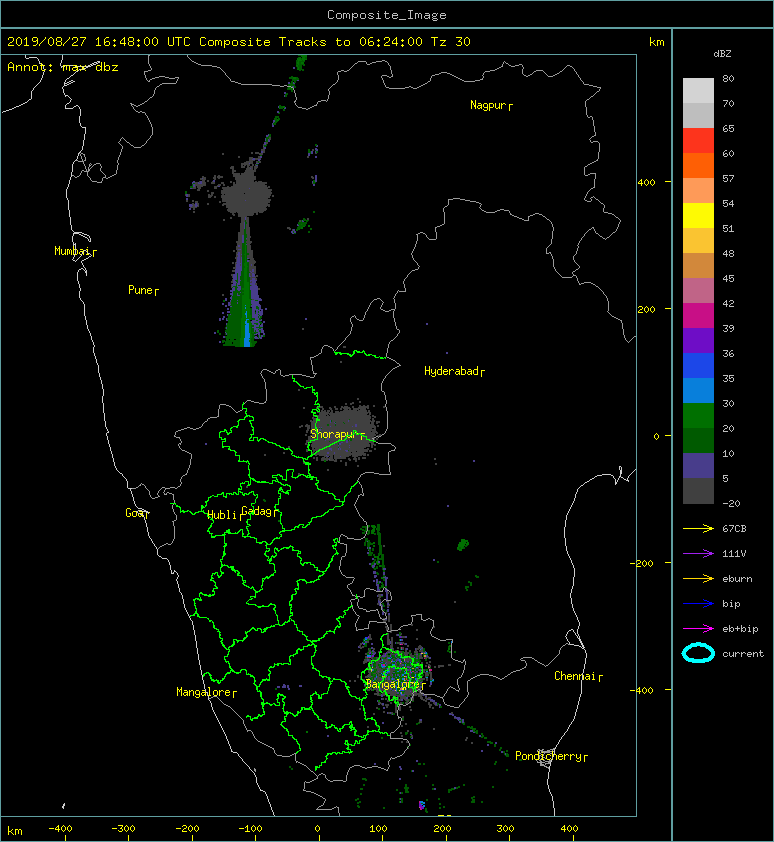Select the dark gray -20 dBZ swatch
The height and width of the screenshot is (842, 774).
pyautogui.click(x=698, y=490)
